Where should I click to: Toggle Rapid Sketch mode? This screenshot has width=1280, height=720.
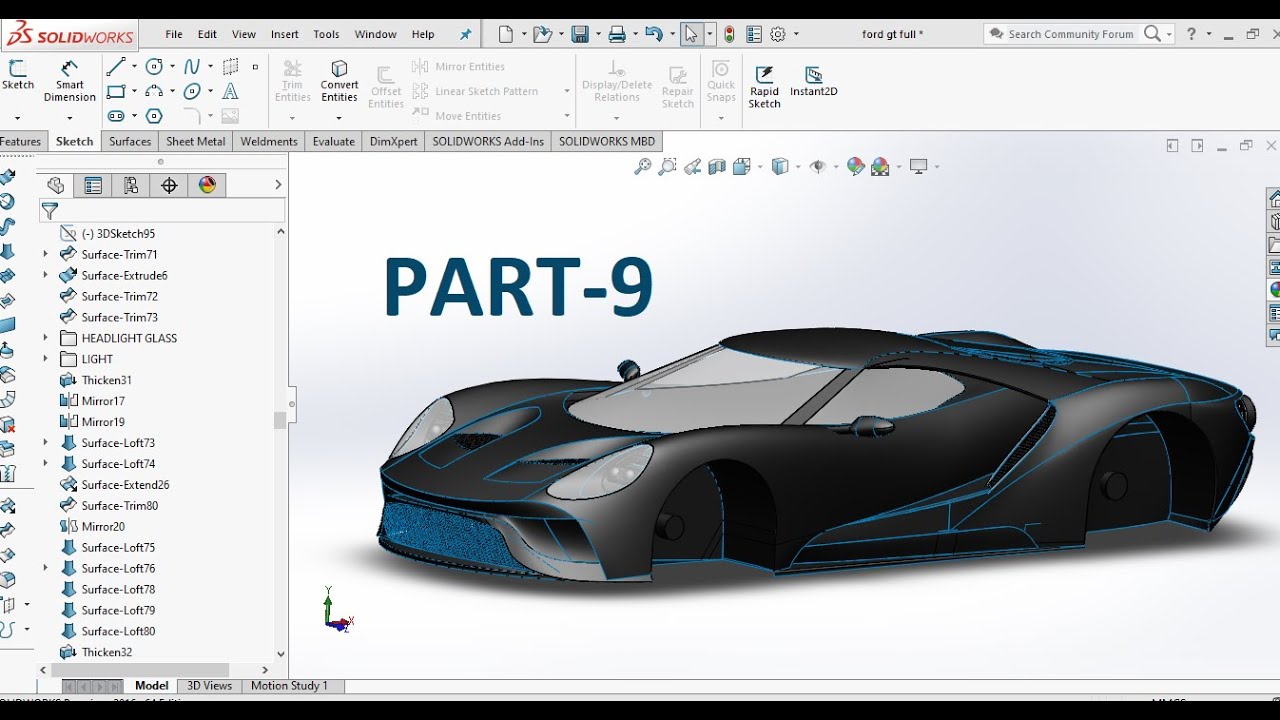click(x=764, y=87)
